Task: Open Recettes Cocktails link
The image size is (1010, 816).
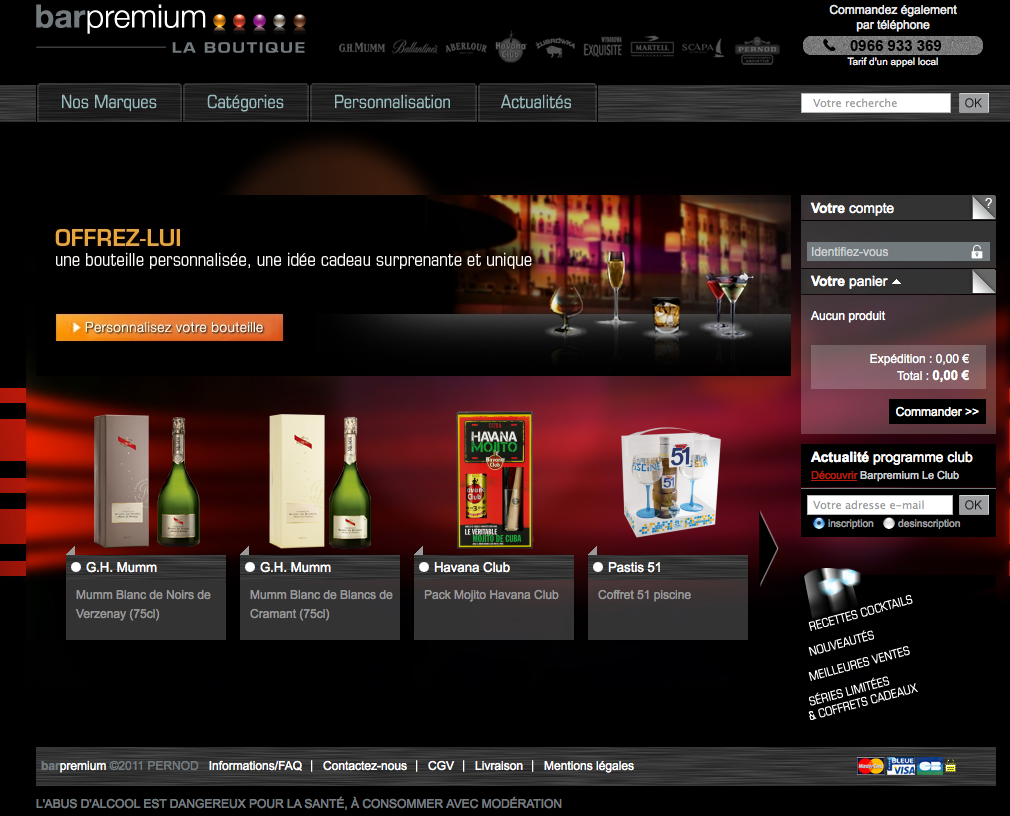Action: point(861,612)
